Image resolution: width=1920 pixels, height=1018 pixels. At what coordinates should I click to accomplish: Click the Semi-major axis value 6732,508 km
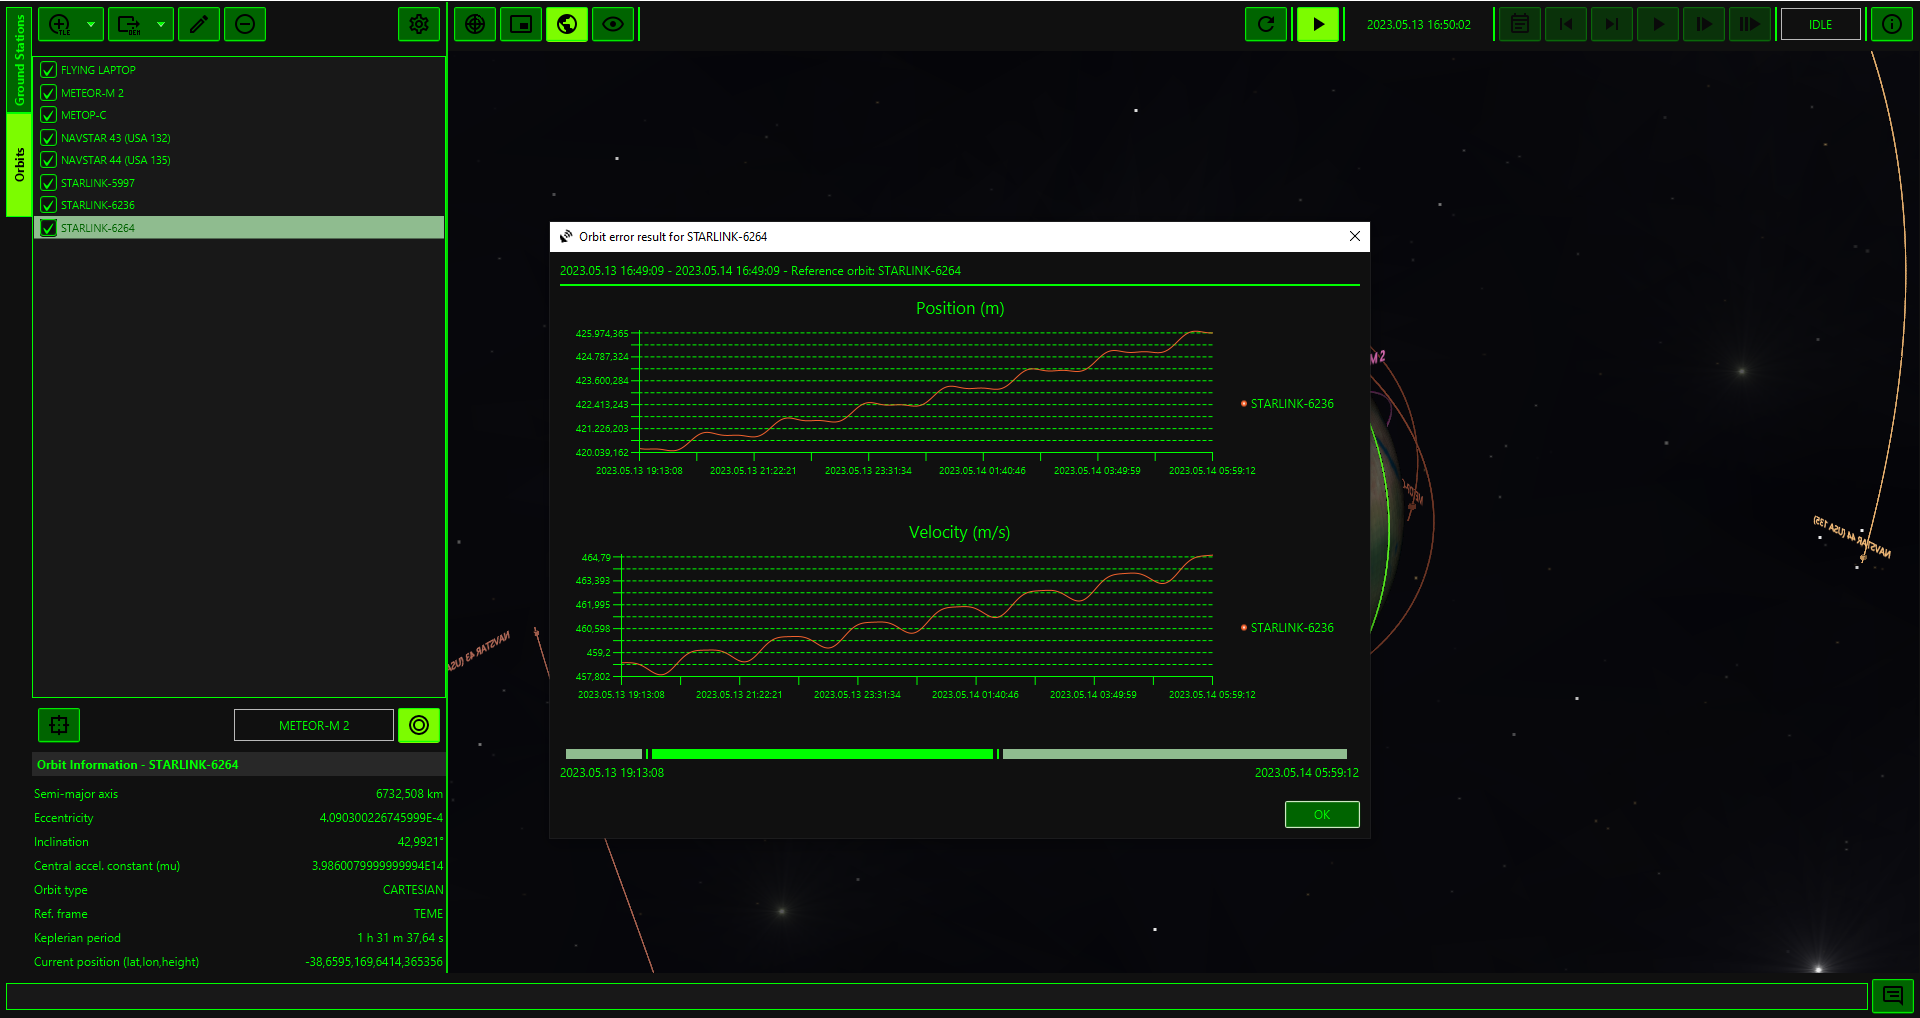409,794
